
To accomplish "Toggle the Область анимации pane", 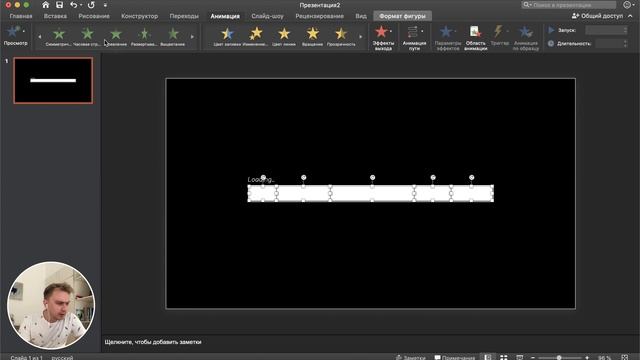I will (x=476, y=38).
